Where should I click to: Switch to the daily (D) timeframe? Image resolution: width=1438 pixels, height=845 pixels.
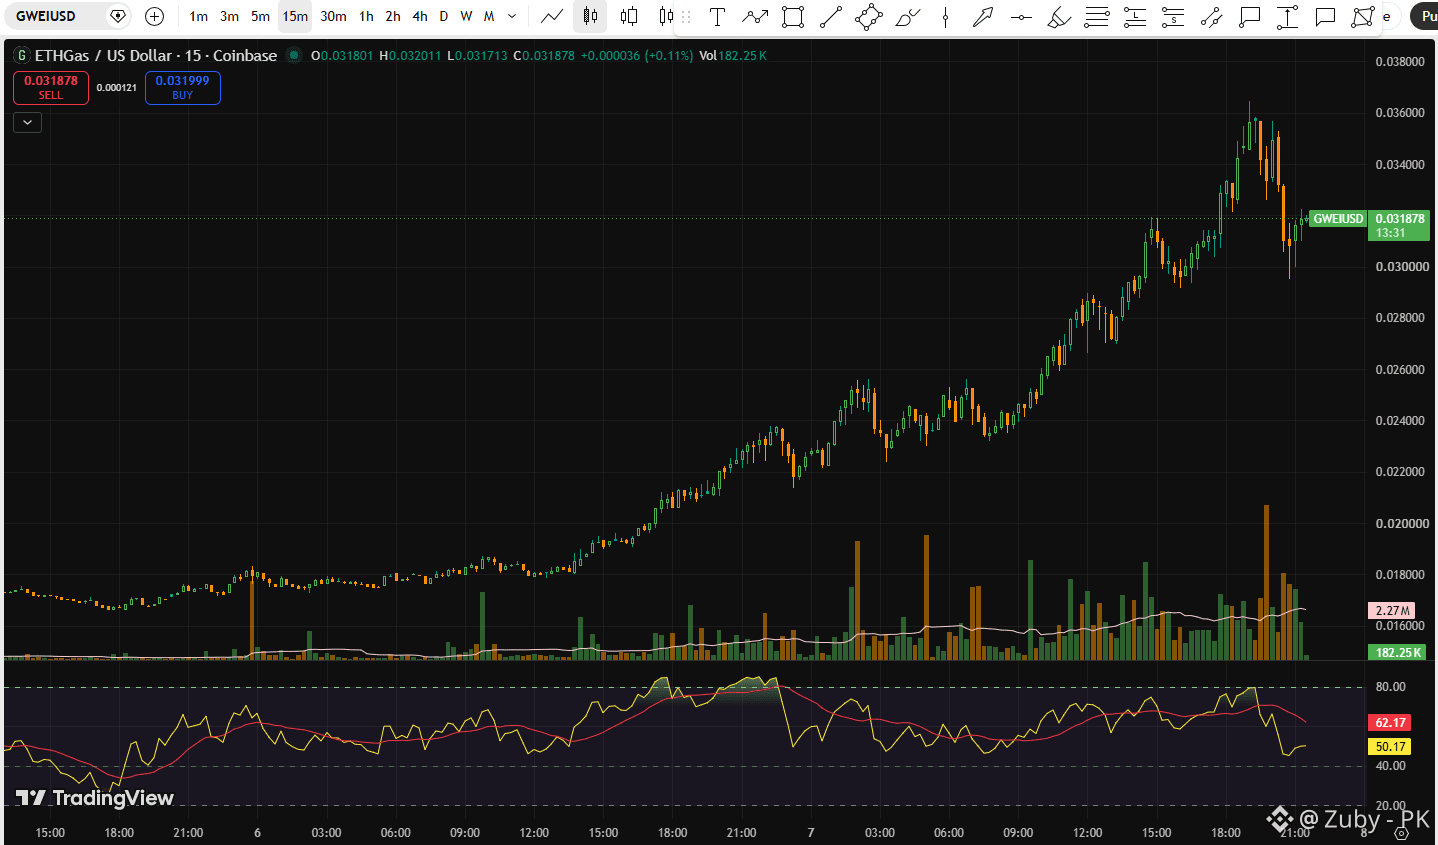[444, 16]
